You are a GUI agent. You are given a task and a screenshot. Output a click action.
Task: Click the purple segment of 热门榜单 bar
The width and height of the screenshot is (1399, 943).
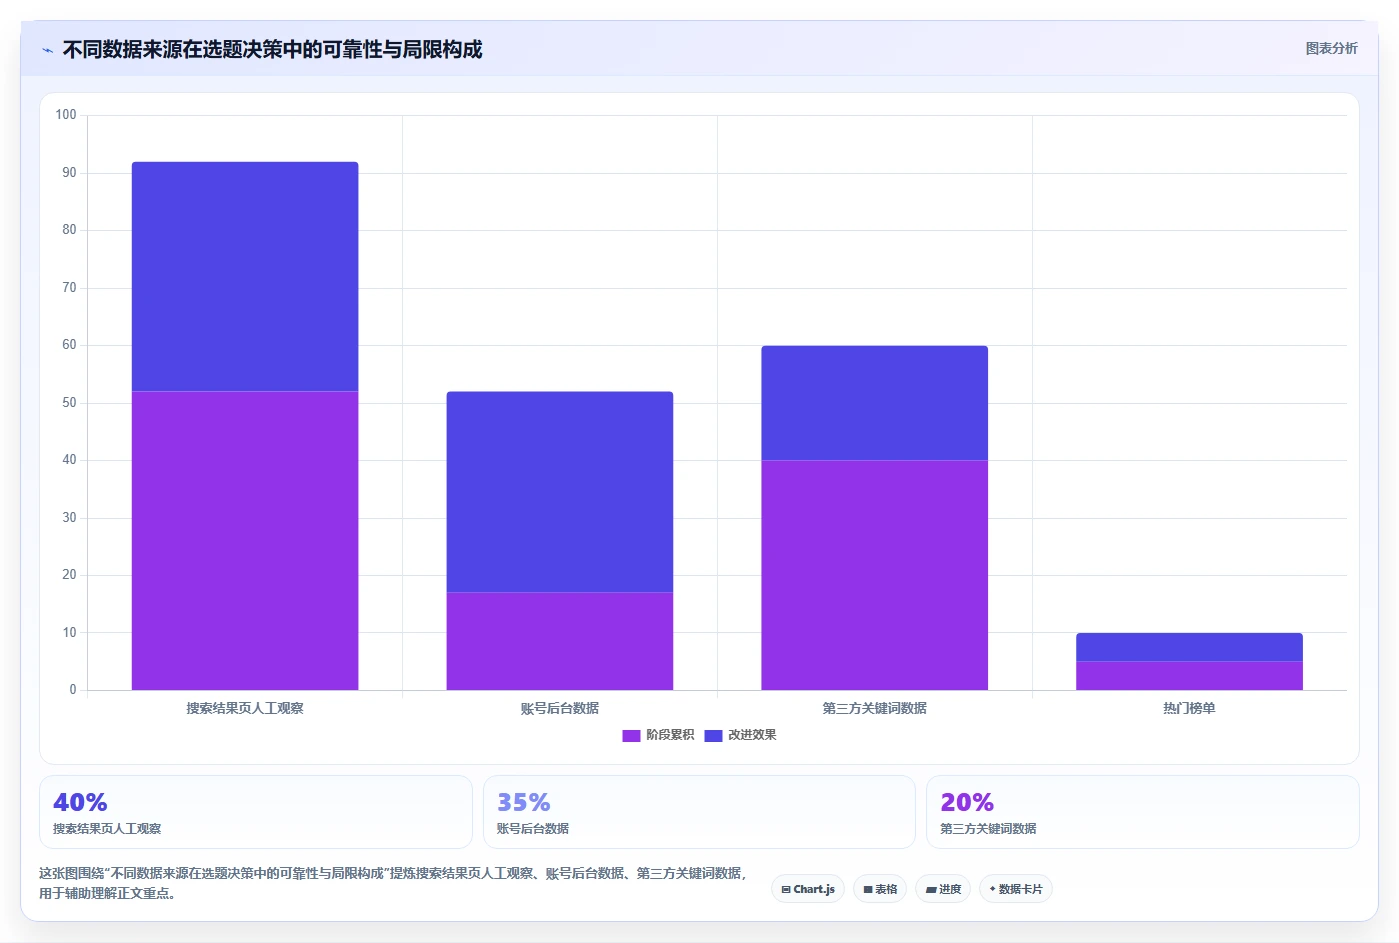pos(1189,676)
